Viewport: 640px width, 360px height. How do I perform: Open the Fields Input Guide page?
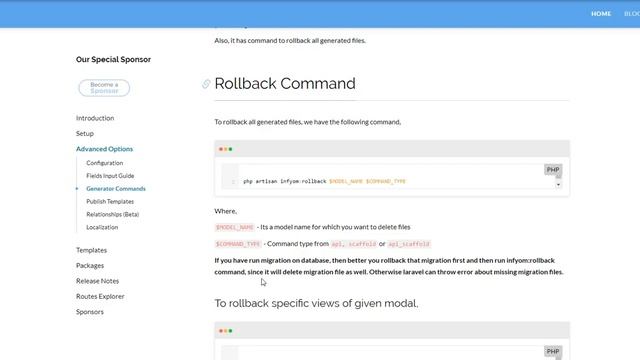point(110,176)
